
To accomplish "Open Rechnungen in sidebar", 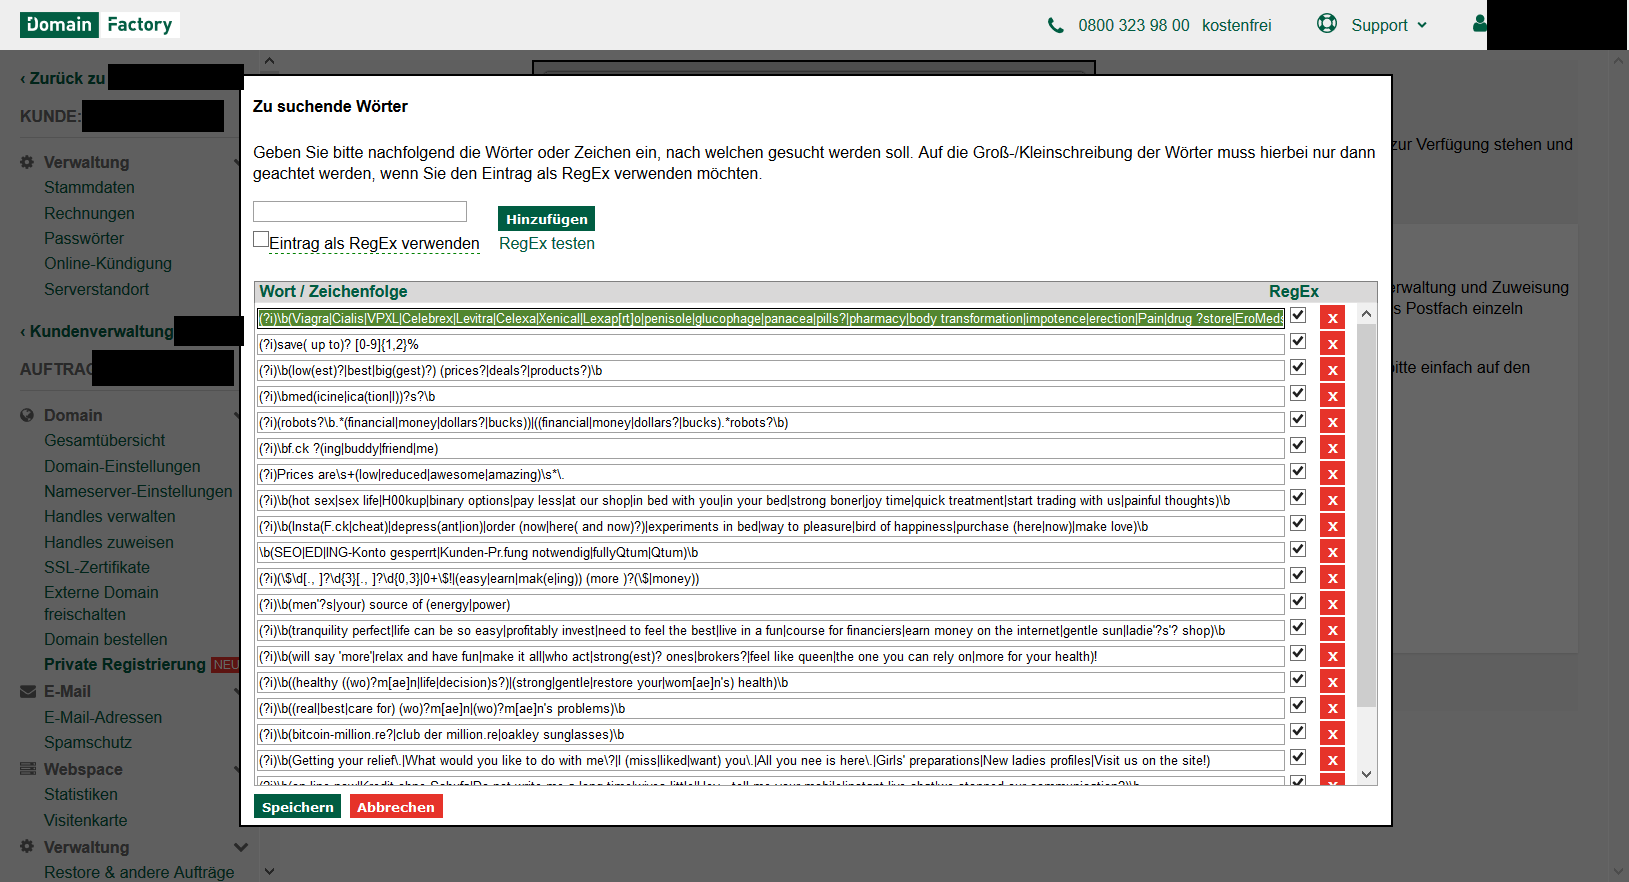I will [89, 213].
